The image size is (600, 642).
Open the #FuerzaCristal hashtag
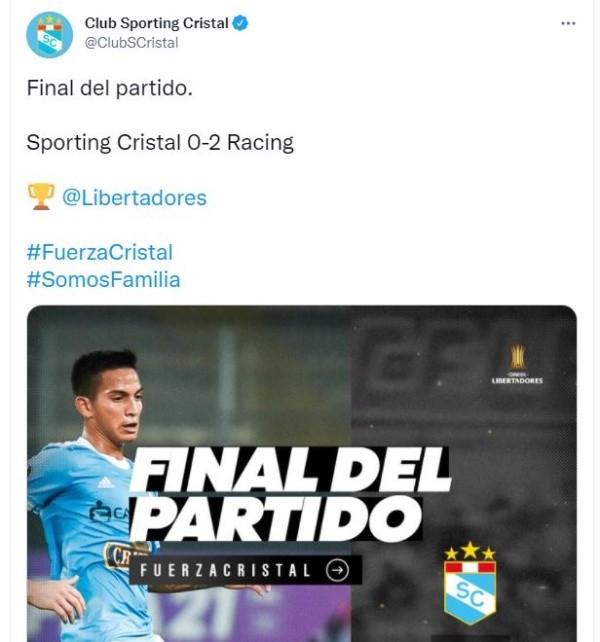coord(99,253)
